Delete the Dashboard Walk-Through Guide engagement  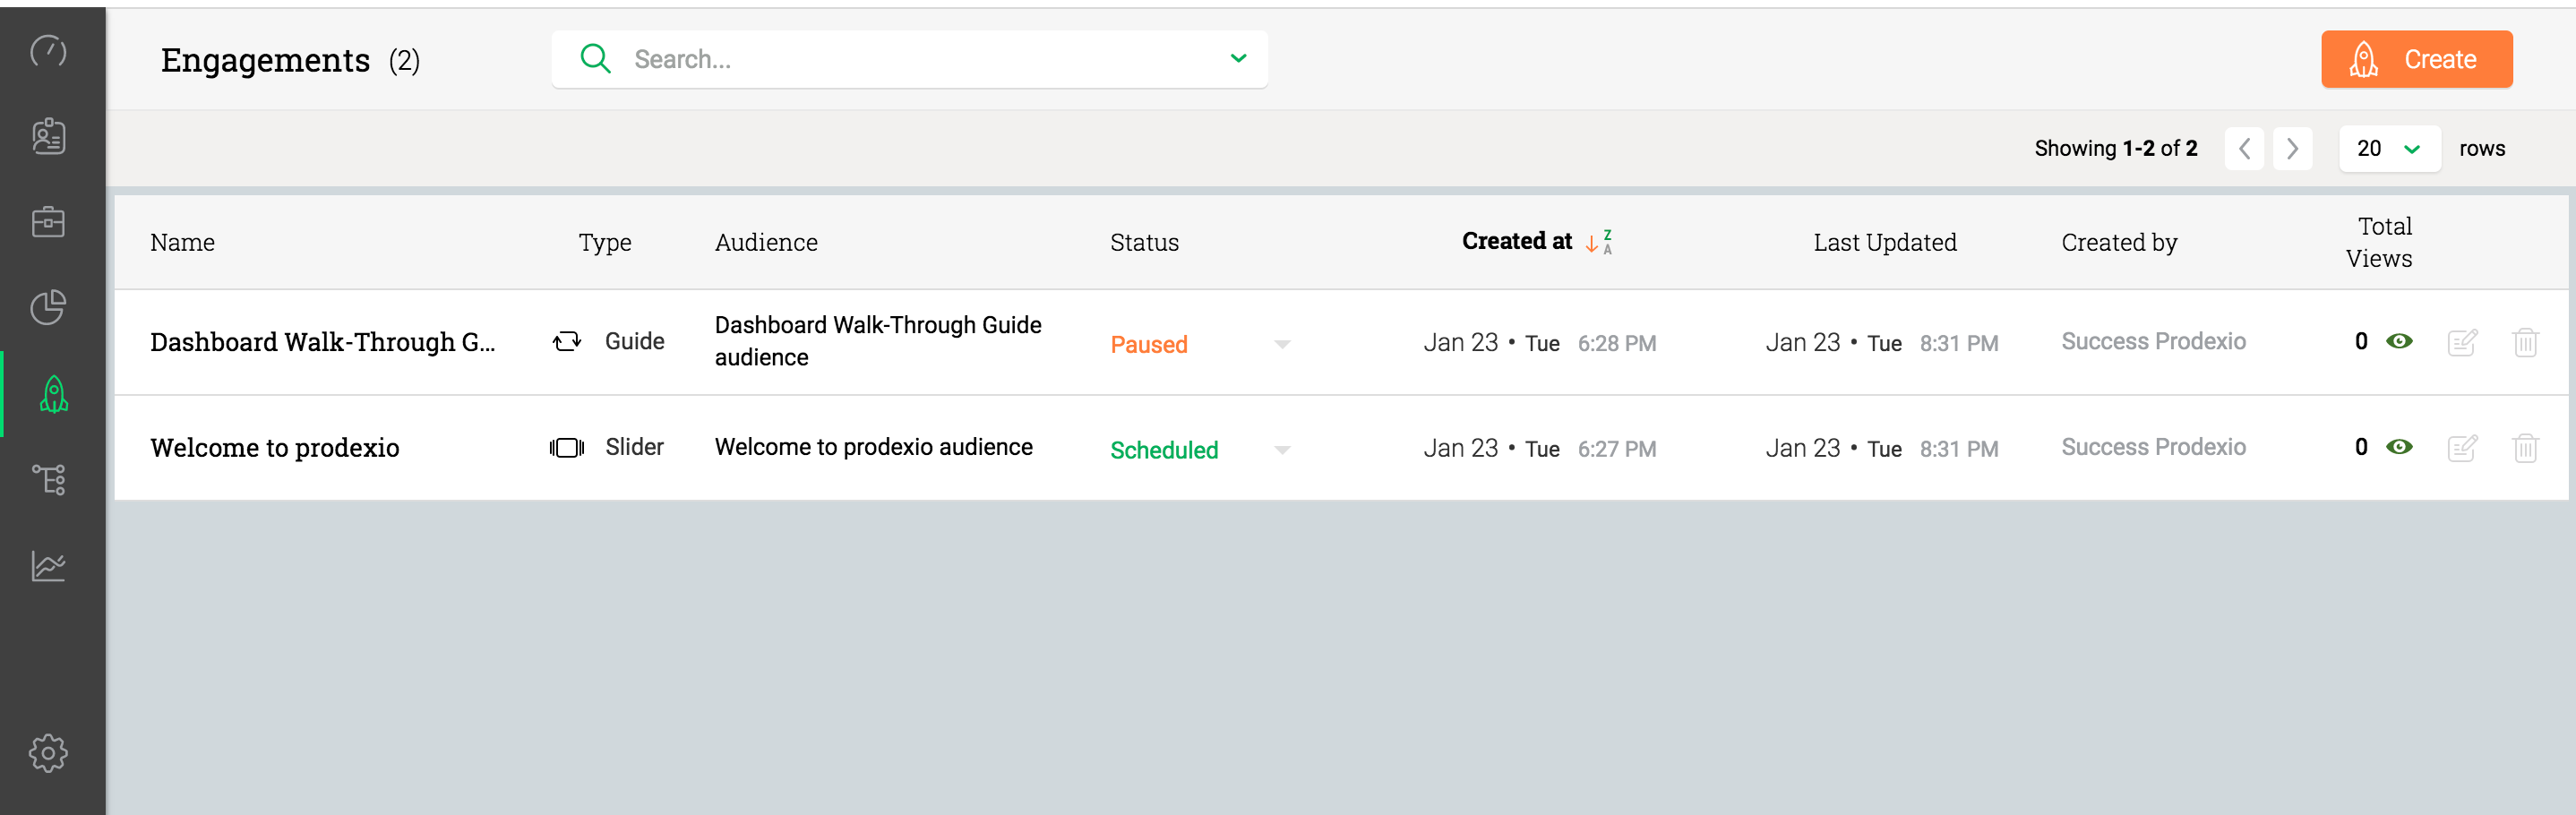tap(2525, 342)
